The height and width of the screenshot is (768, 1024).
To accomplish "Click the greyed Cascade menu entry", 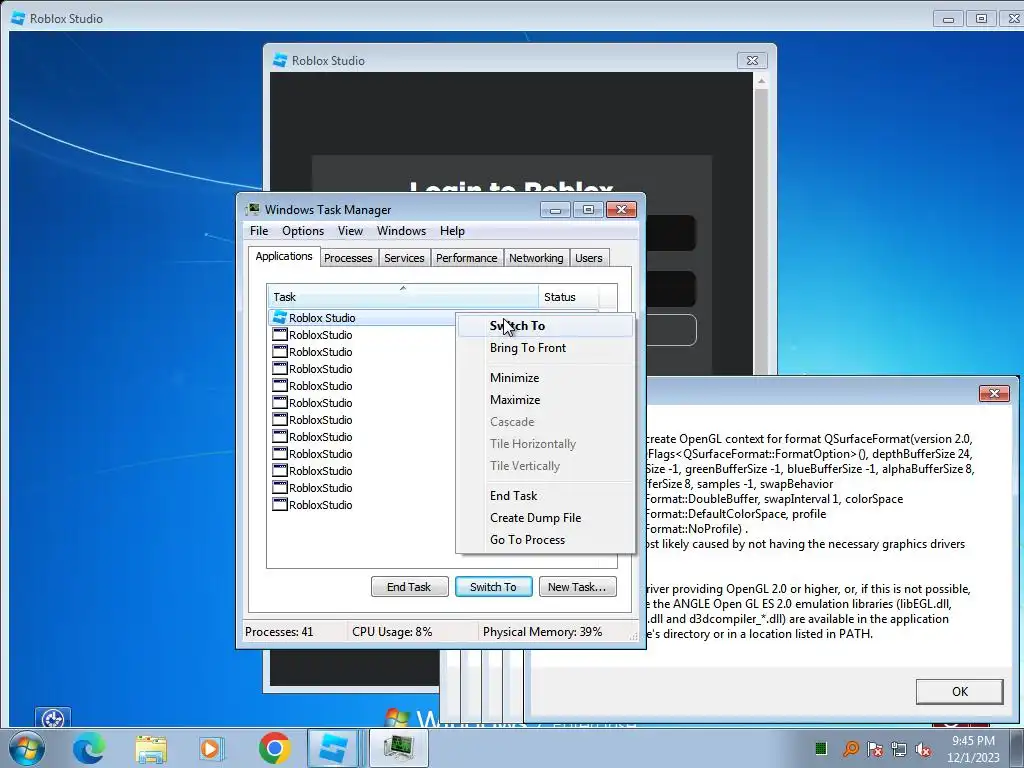I will (x=545, y=422).
